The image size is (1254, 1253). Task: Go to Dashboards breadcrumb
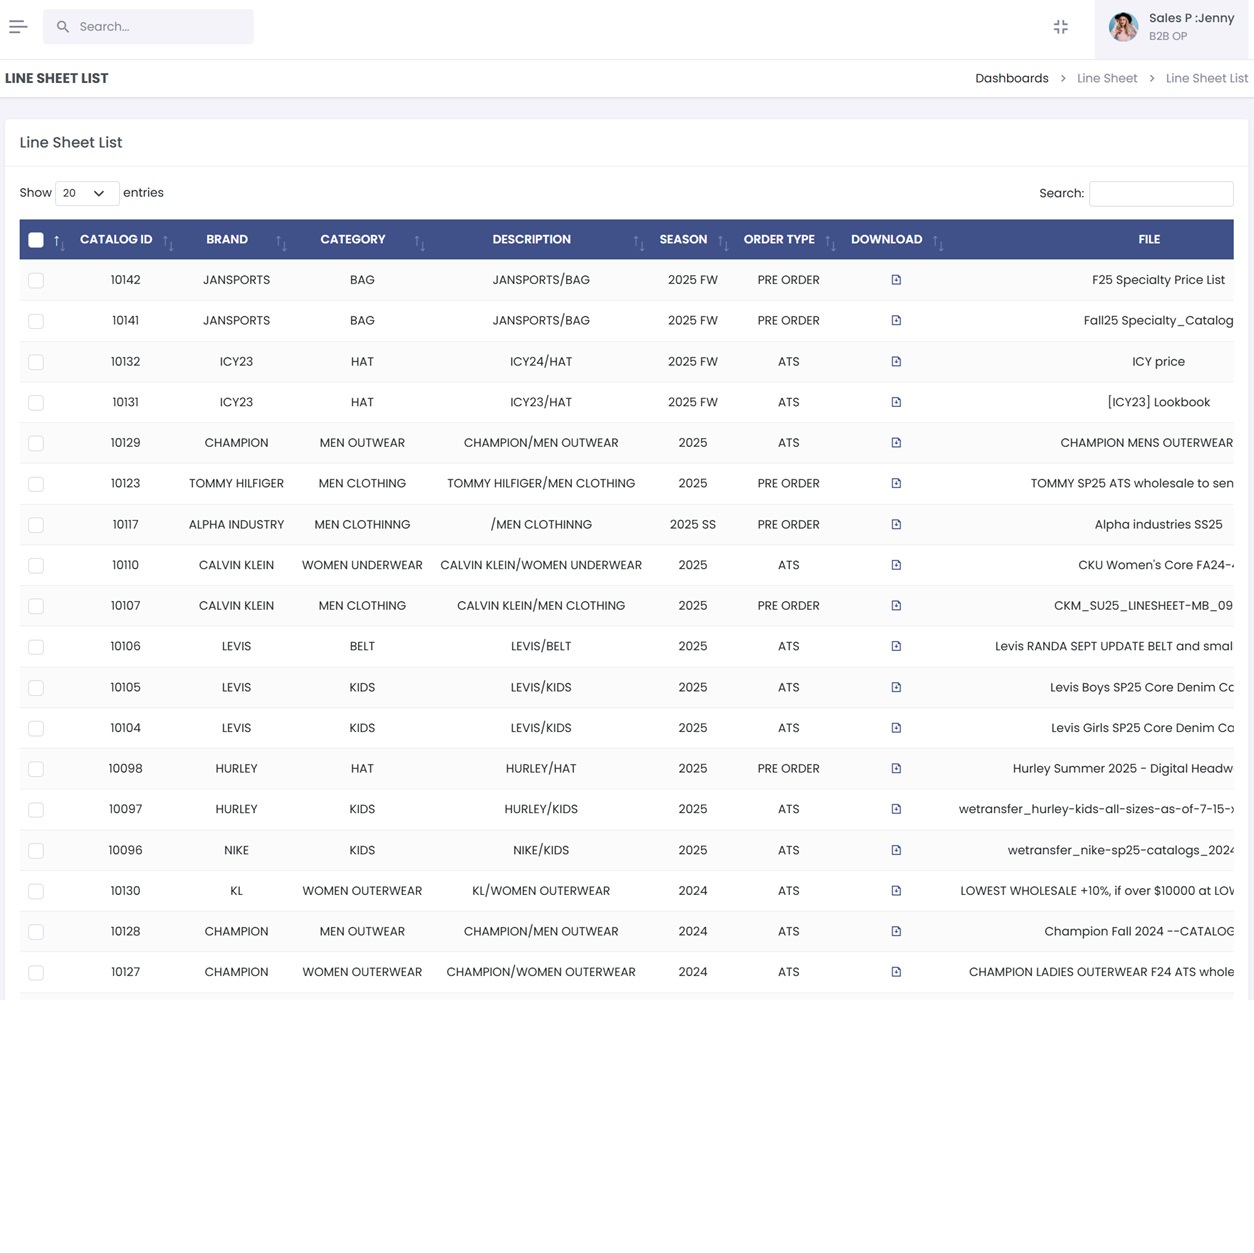[1012, 78]
